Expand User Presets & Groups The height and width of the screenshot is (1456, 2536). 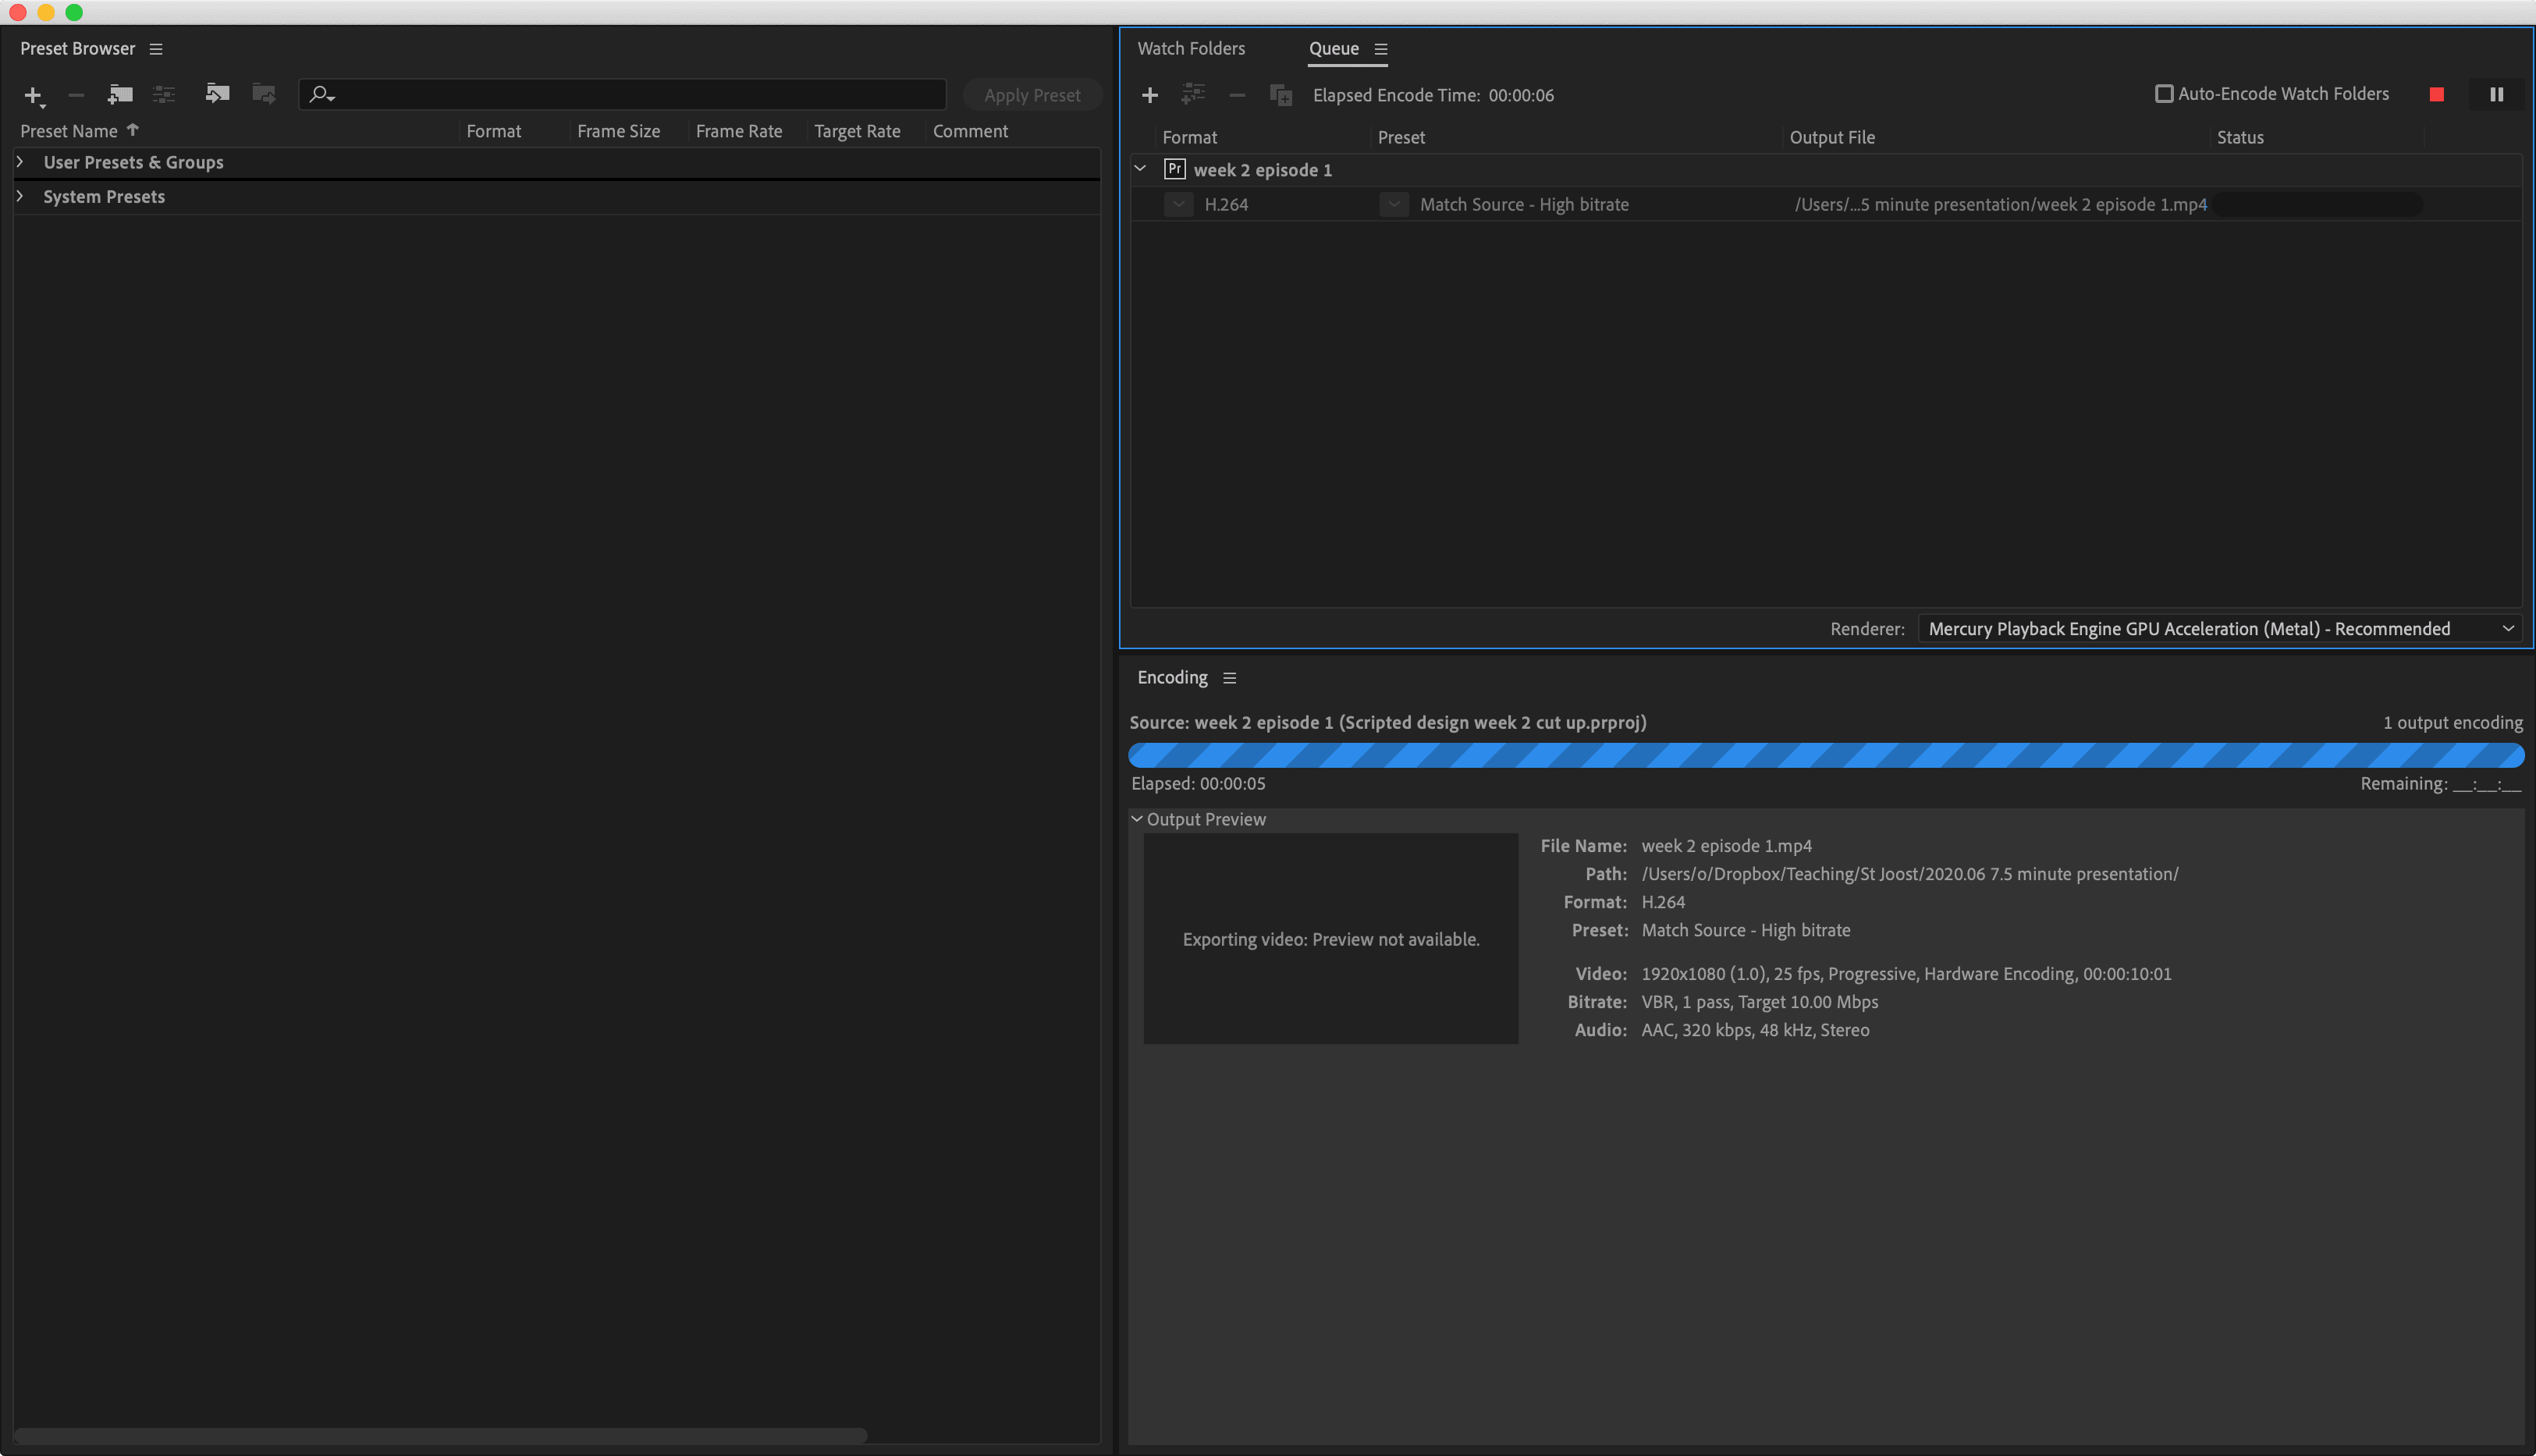[x=20, y=162]
